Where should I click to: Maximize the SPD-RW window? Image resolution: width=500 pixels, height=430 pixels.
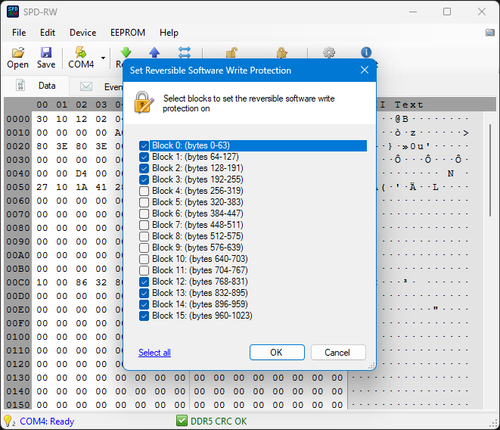(x=447, y=12)
